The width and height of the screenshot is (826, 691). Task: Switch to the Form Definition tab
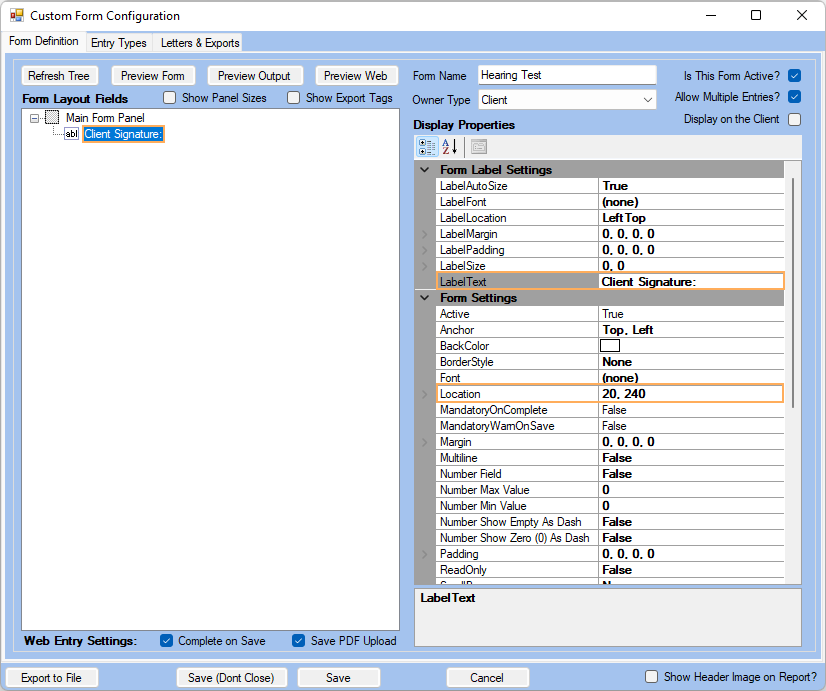[x=44, y=41]
